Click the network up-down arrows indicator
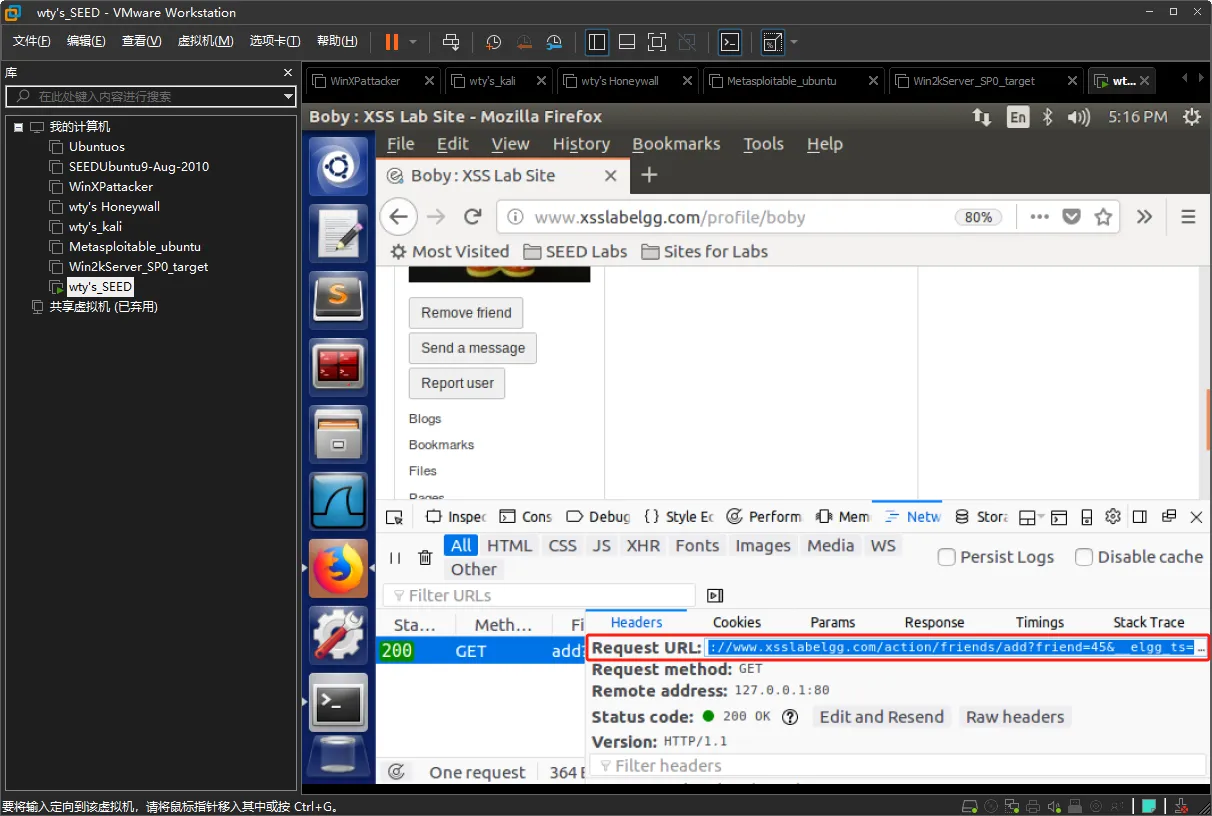Image resolution: width=1212 pixels, height=816 pixels. [982, 117]
